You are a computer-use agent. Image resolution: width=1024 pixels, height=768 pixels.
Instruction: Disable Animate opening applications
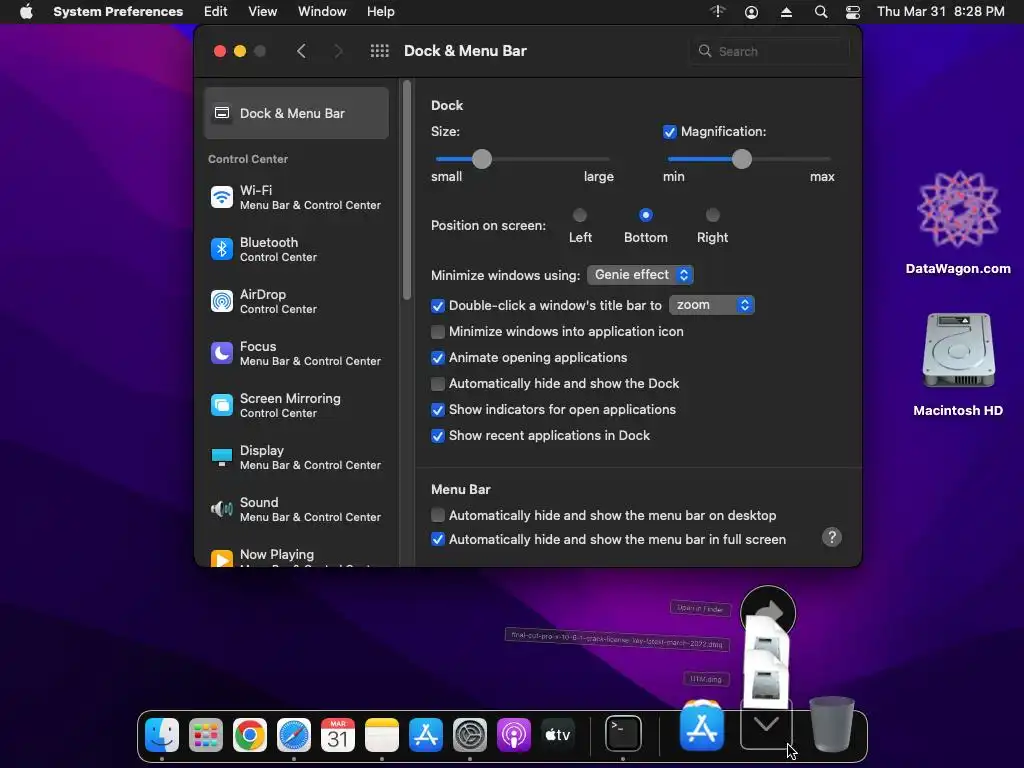(x=438, y=358)
